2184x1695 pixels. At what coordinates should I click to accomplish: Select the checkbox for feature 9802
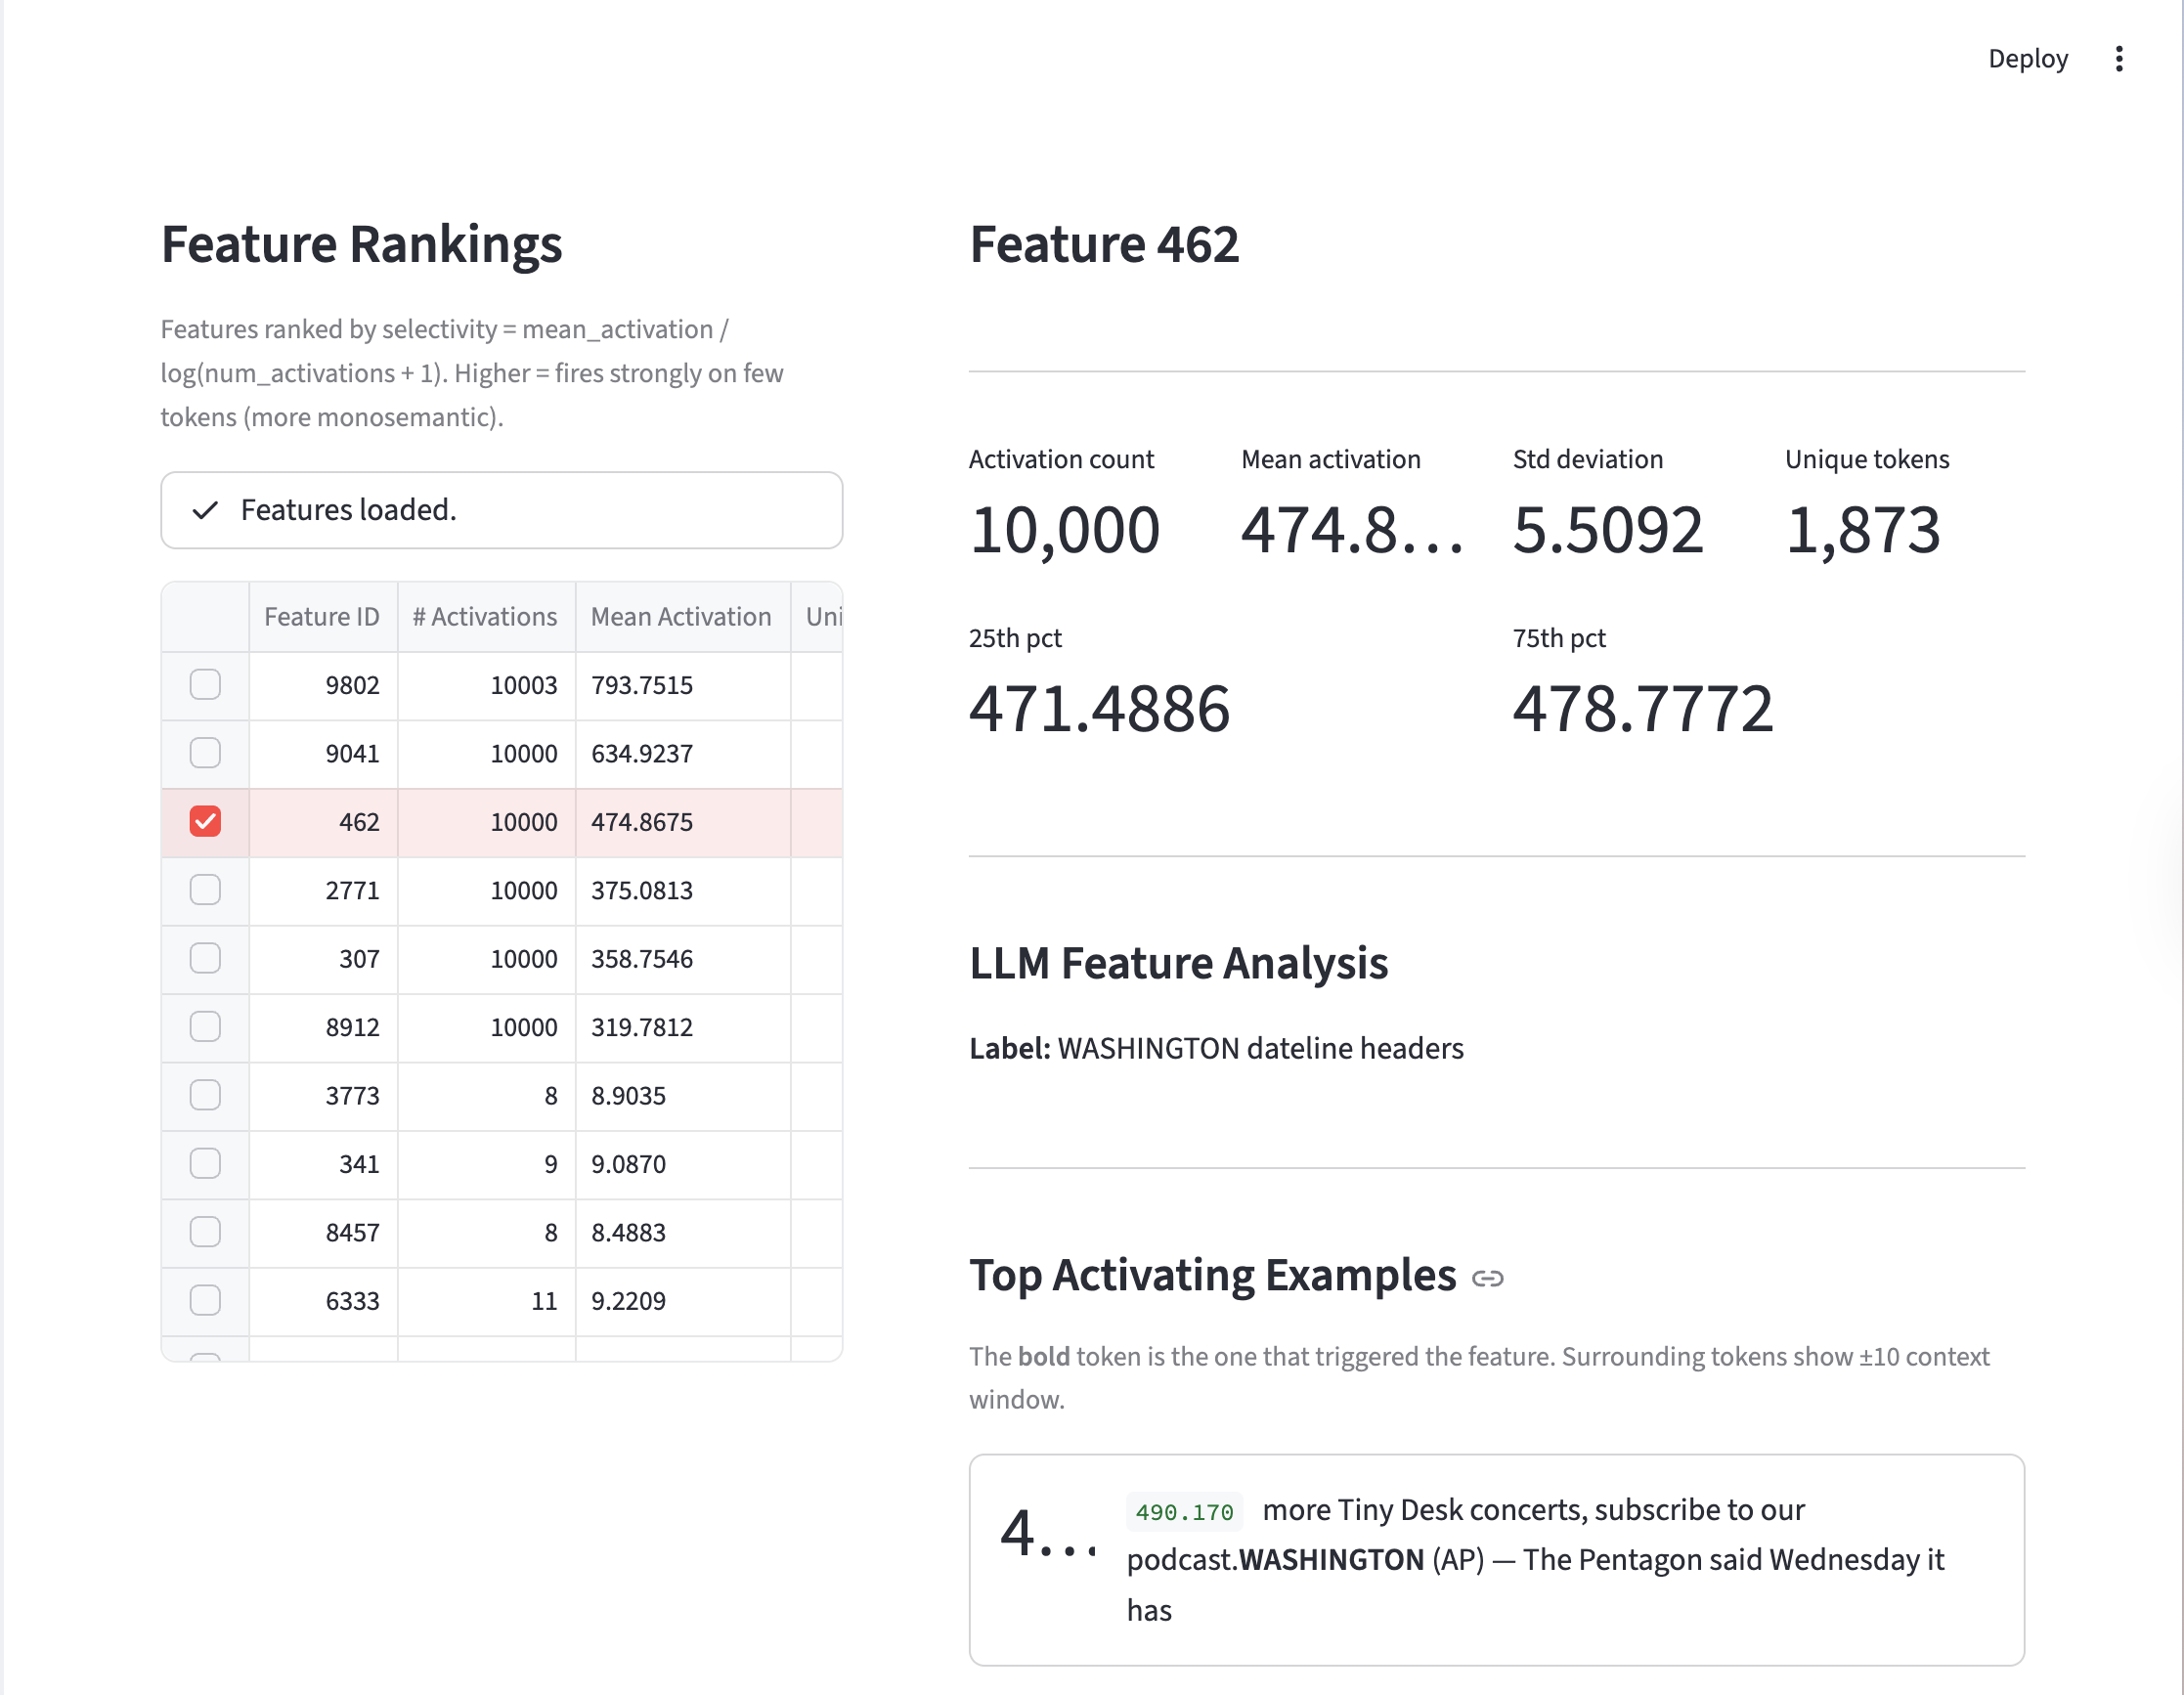(205, 685)
